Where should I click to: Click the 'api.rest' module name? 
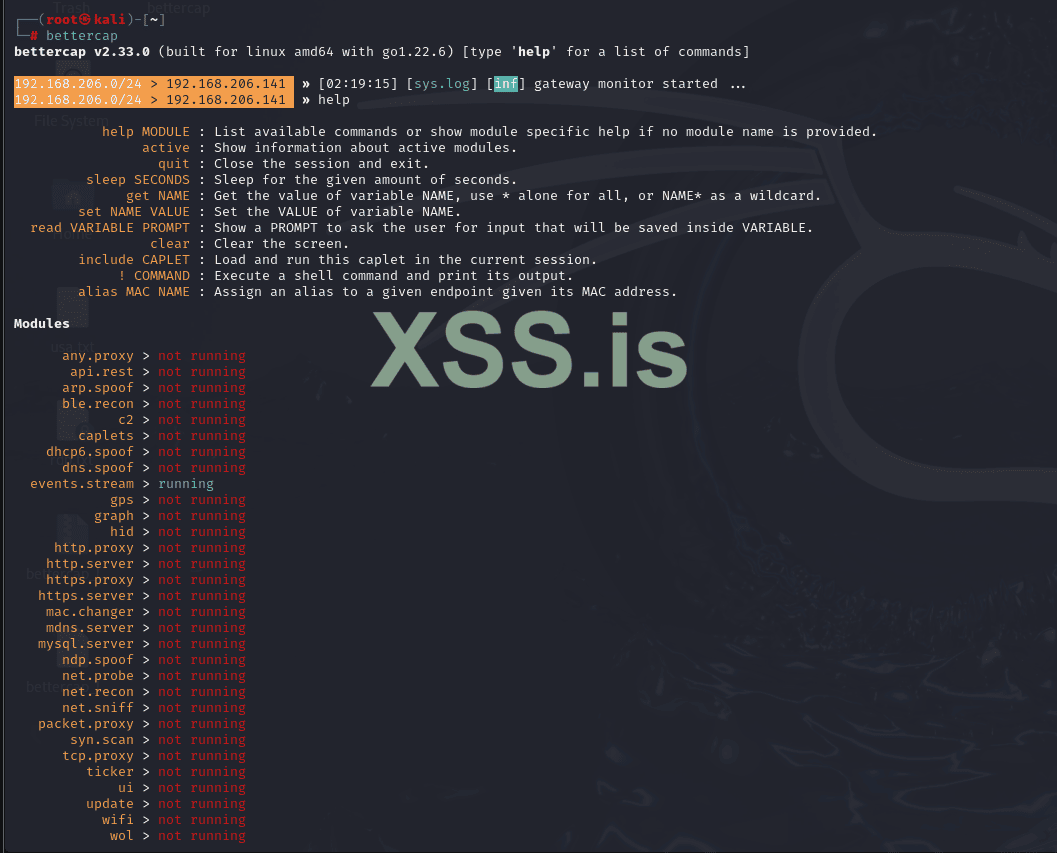point(102,372)
